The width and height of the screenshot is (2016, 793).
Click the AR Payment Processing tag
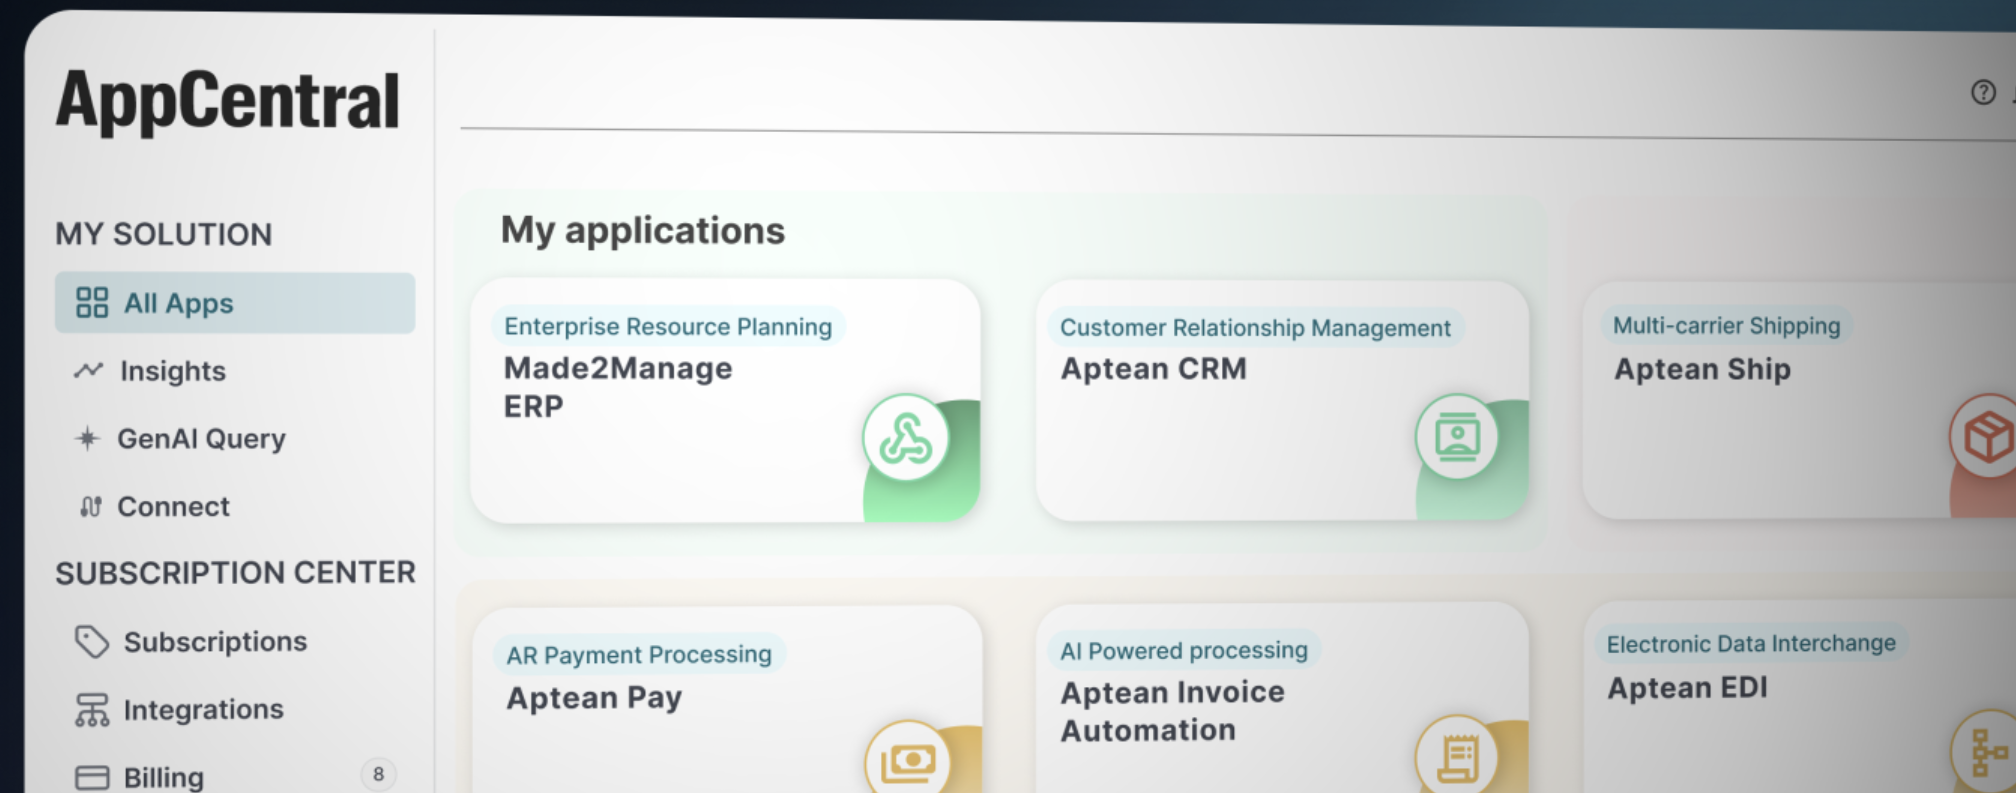(x=639, y=655)
